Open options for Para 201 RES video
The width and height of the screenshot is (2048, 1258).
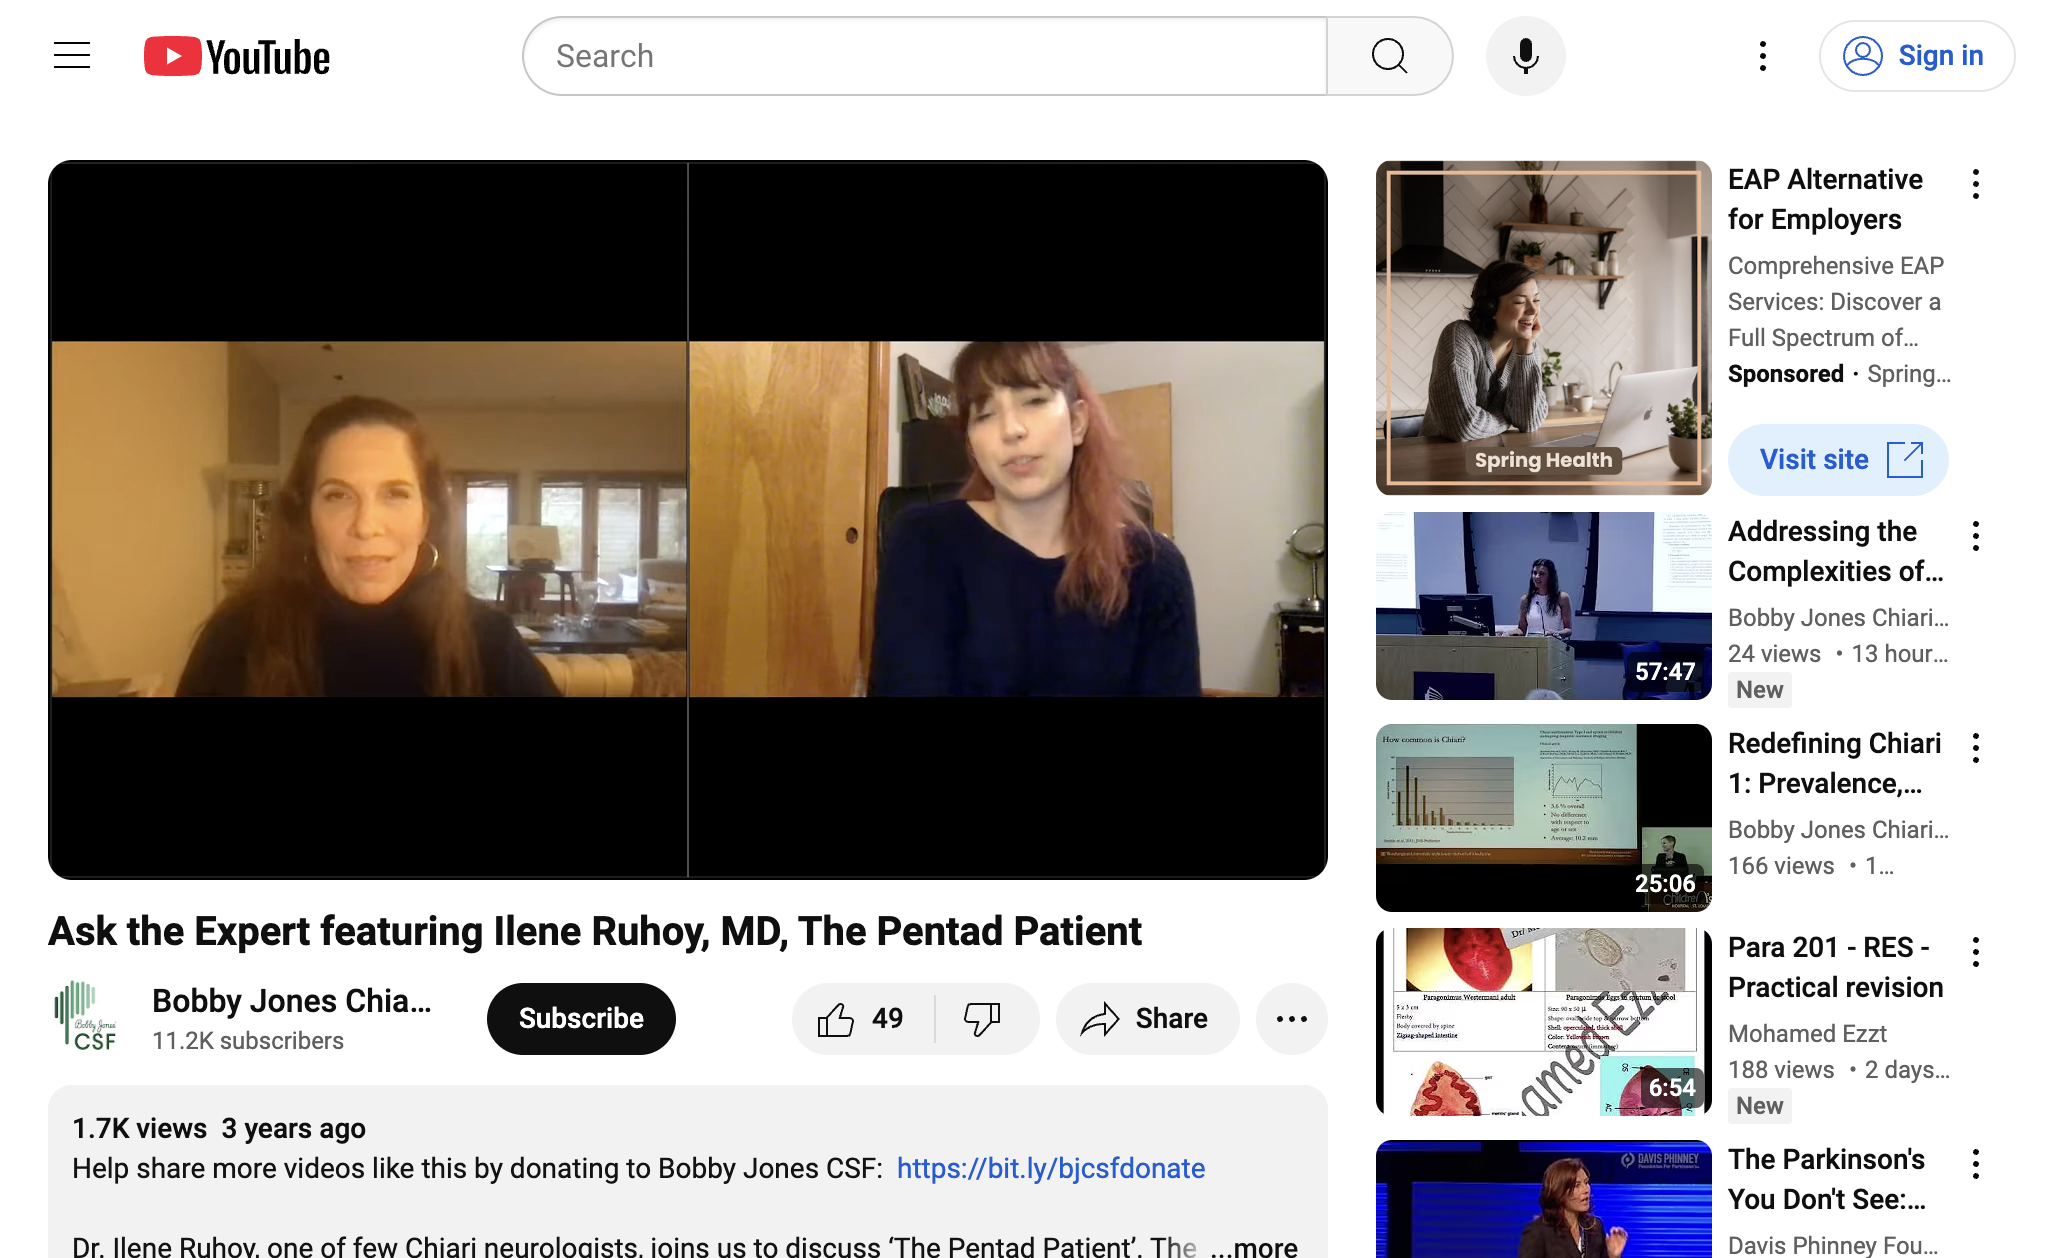click(x=1975, y=952)
